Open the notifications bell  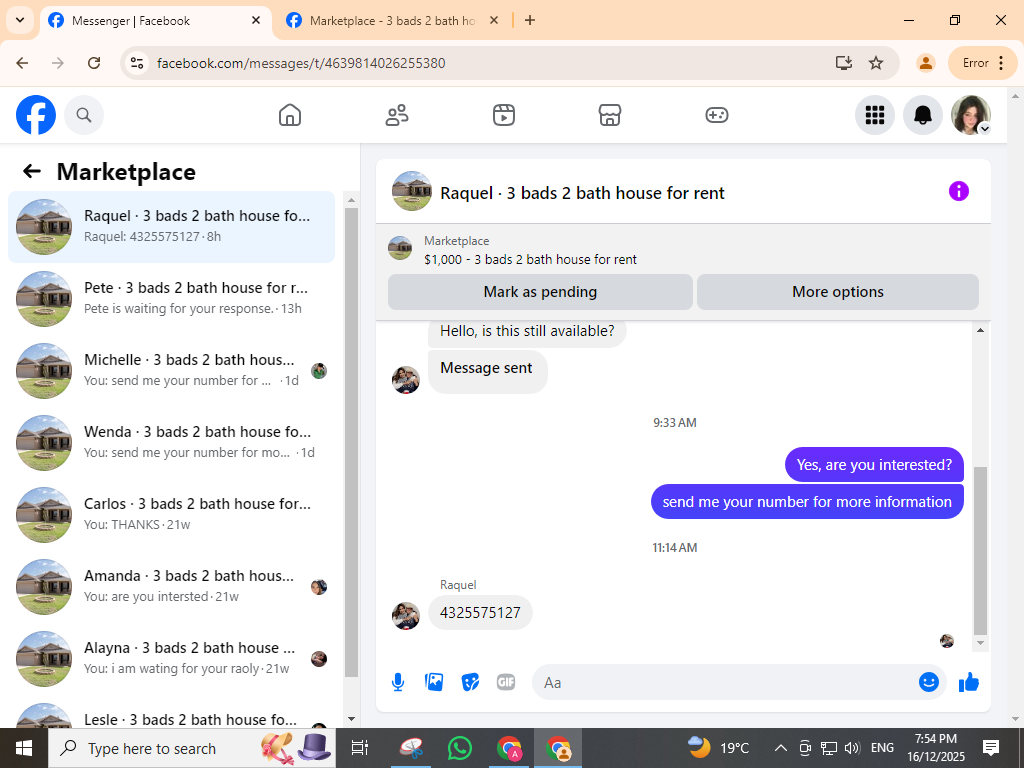pyautogui.click(x=923, y=115)
